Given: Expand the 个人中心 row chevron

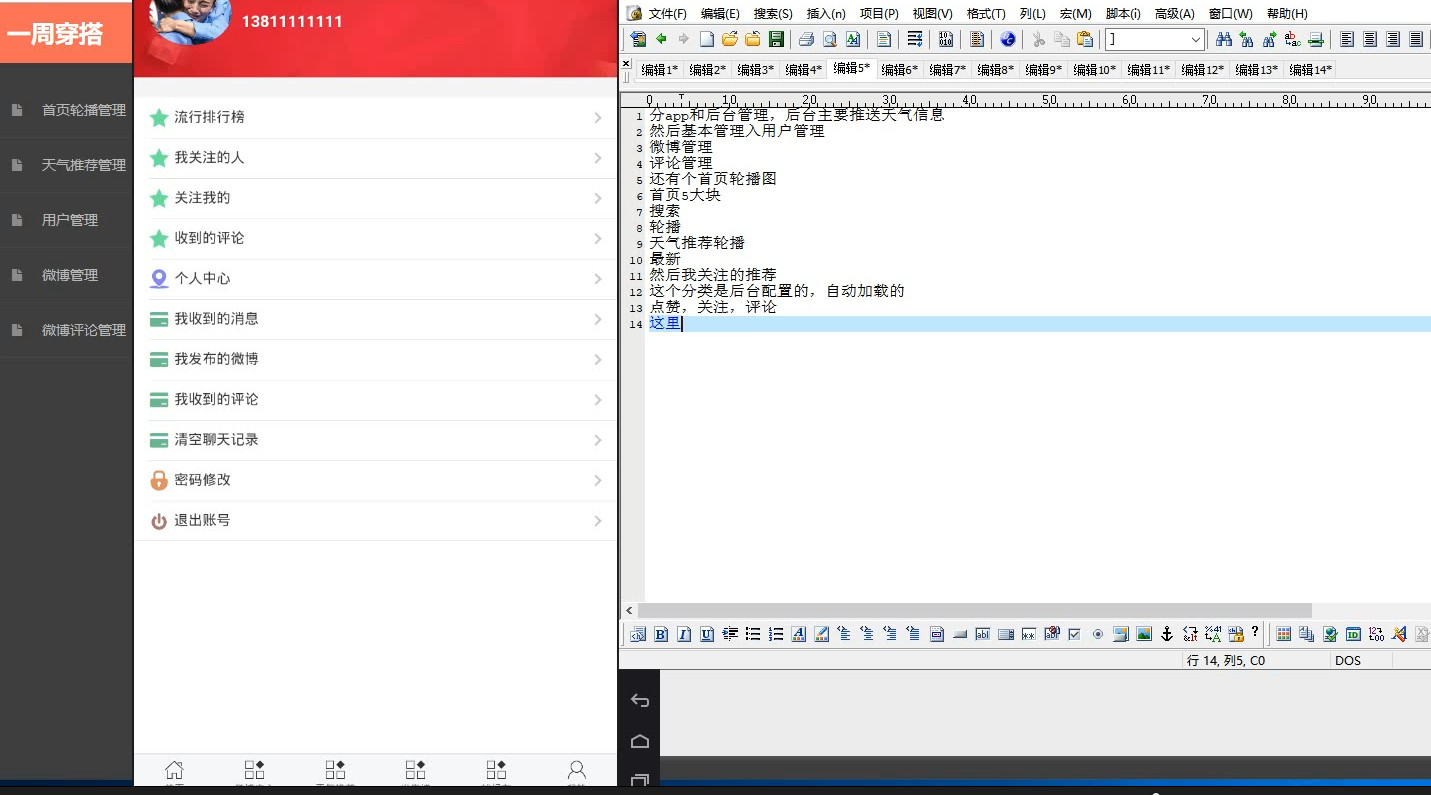Looking at the screenshot, I should (598, 279).
